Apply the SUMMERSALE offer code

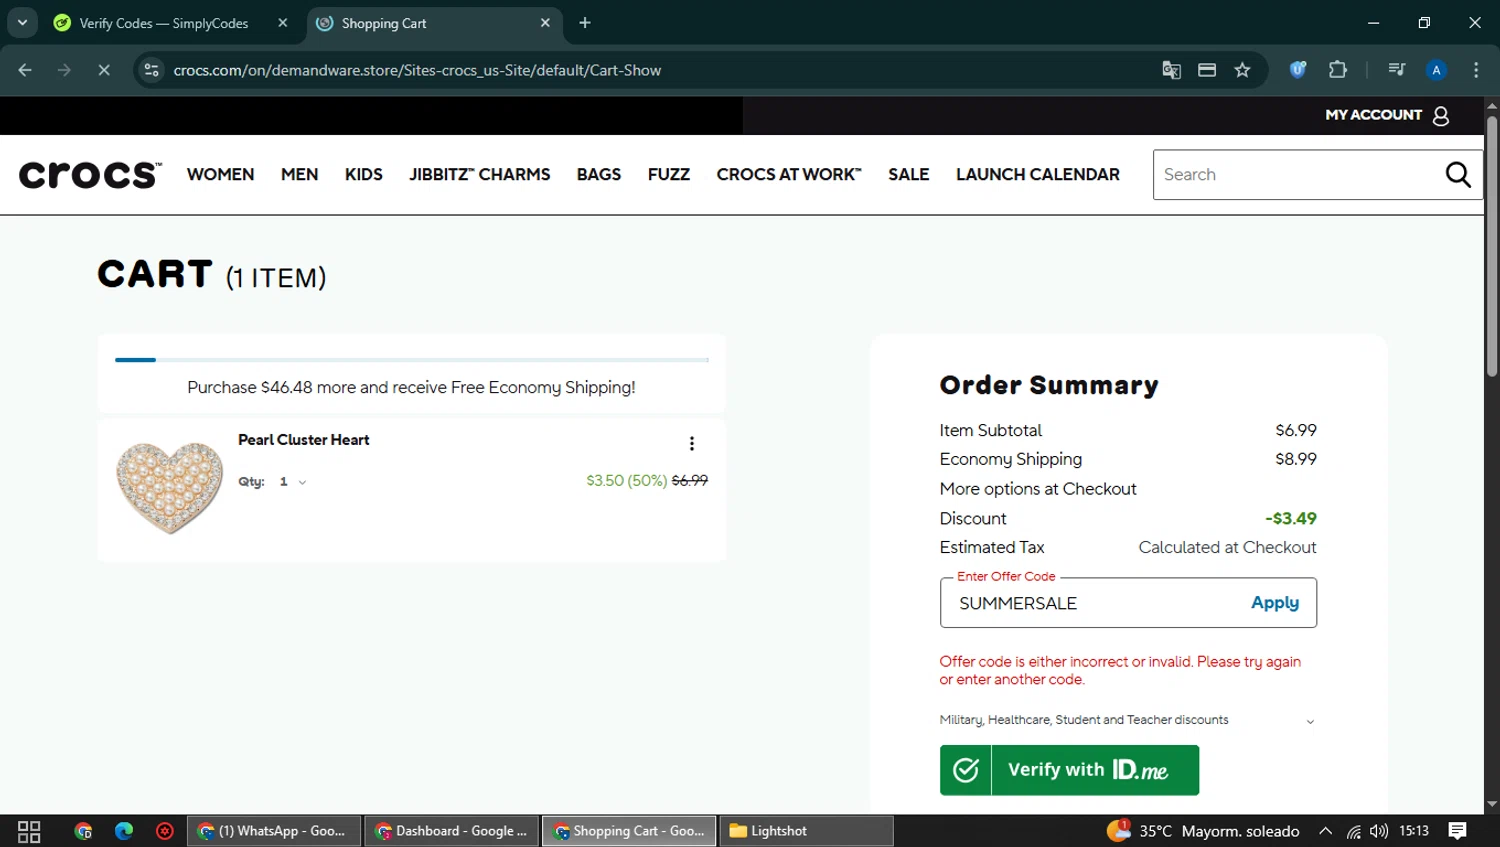[x=1275, y=603]
